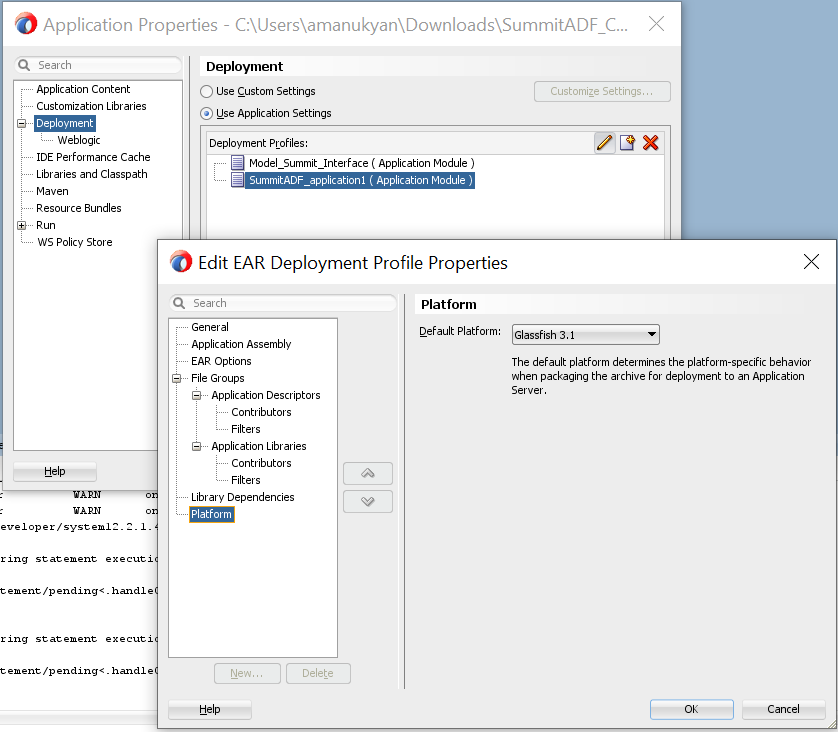The height and width of the screenshot is (732, 838).
Task: Select Contributors under Application Descriptors
Action: coord(261,412)
